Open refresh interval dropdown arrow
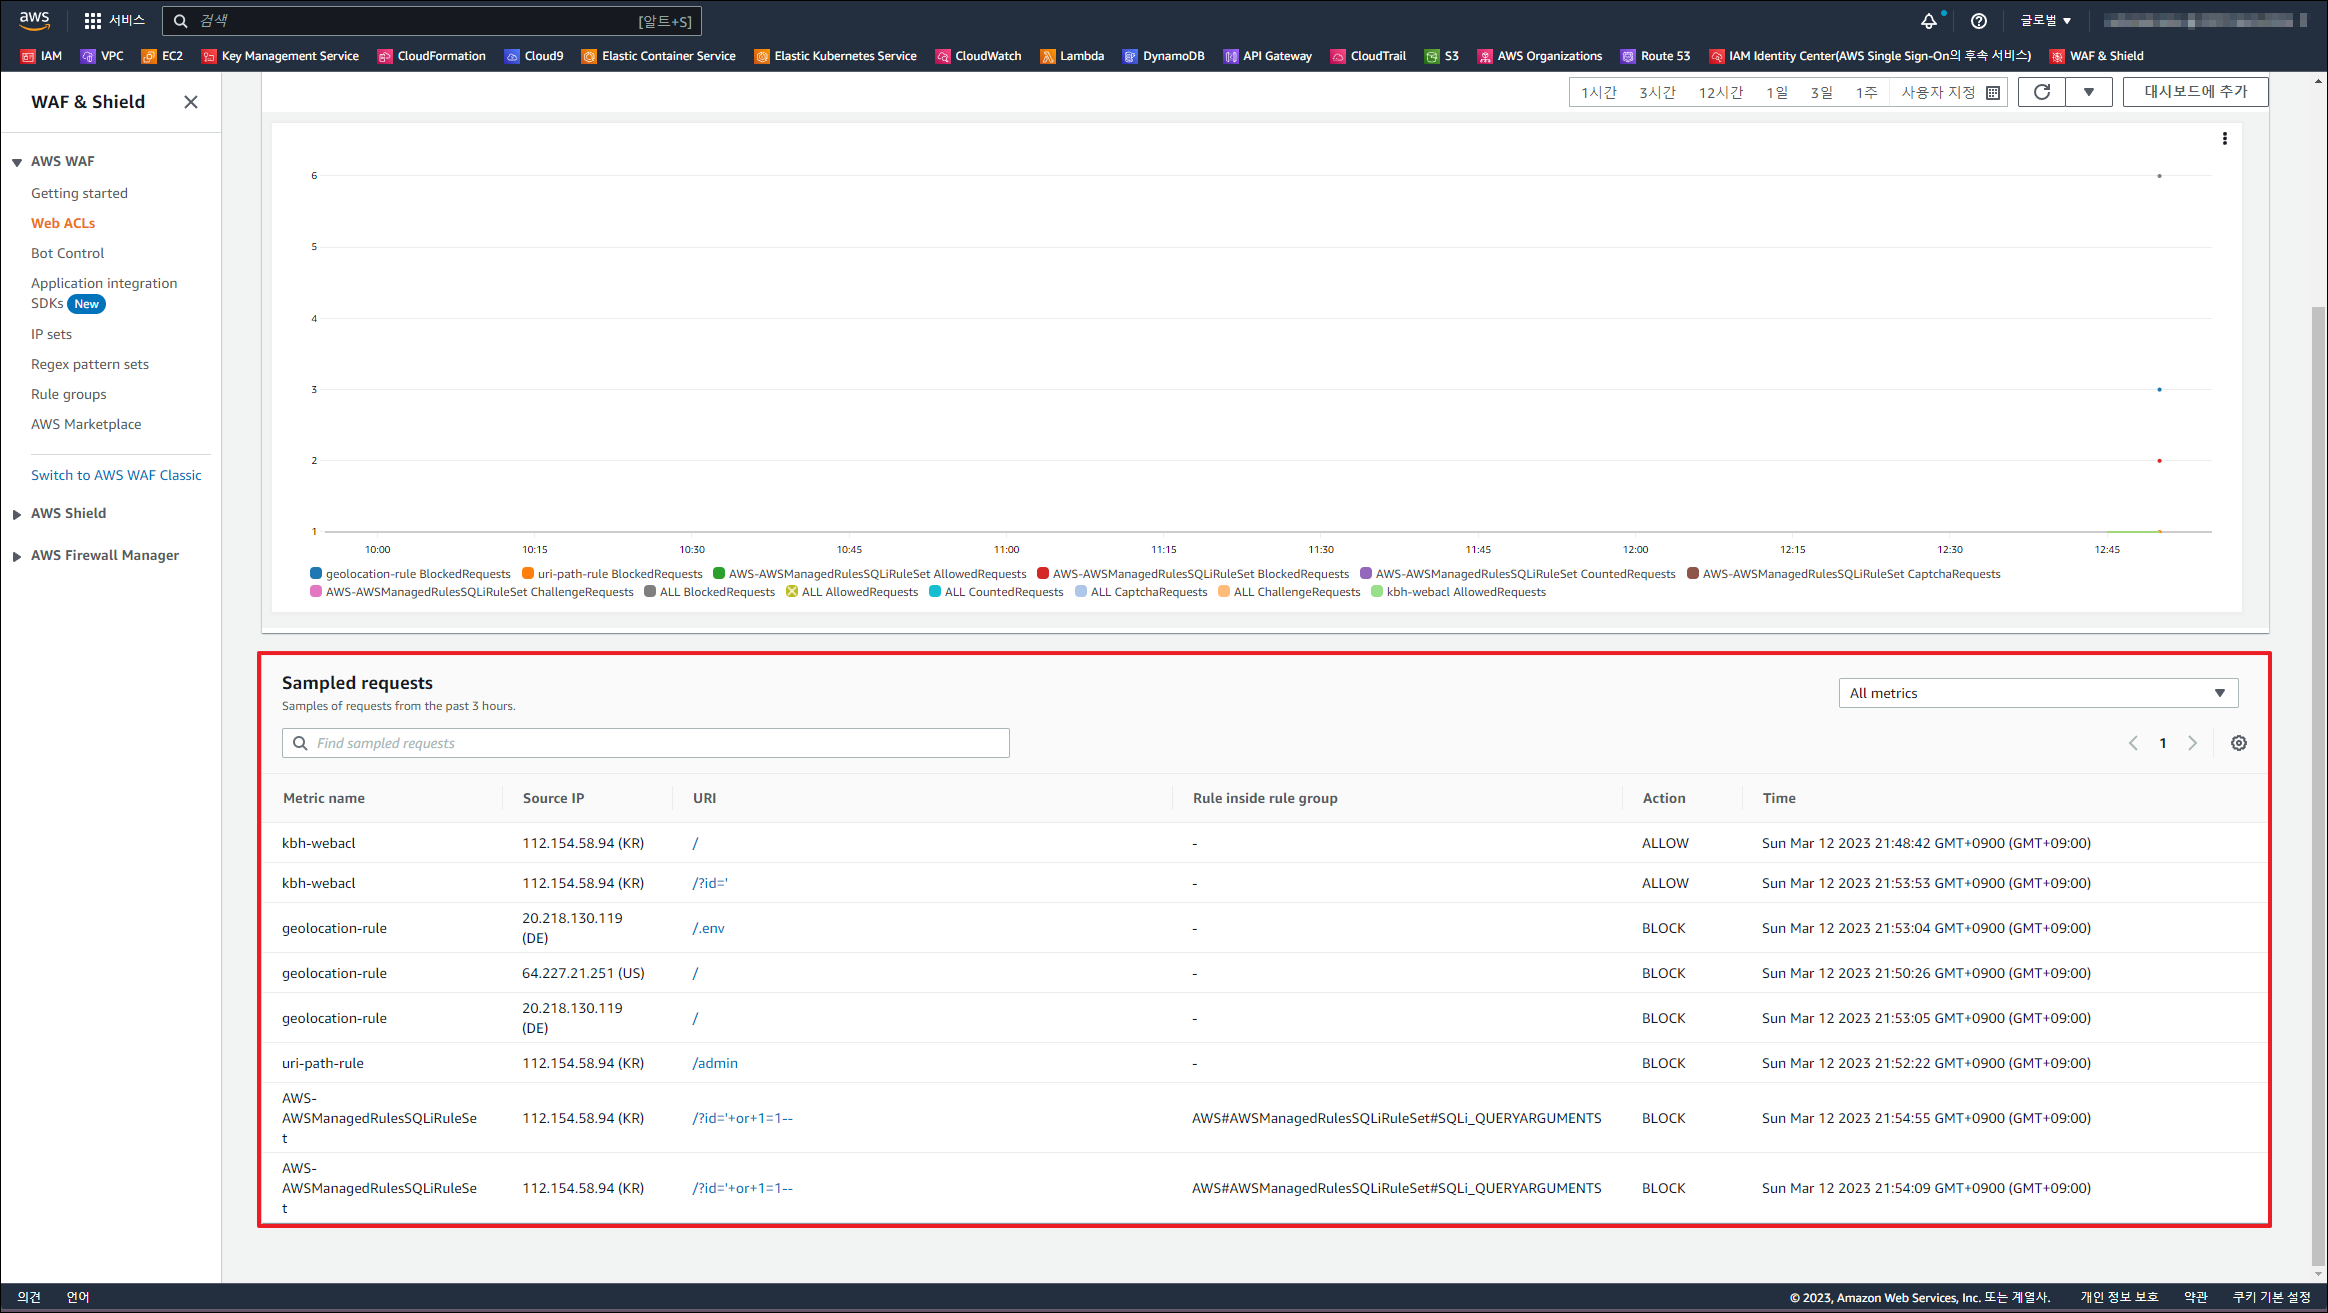The height and width of the screenshot is (1313, 2328). point(2088,92)
